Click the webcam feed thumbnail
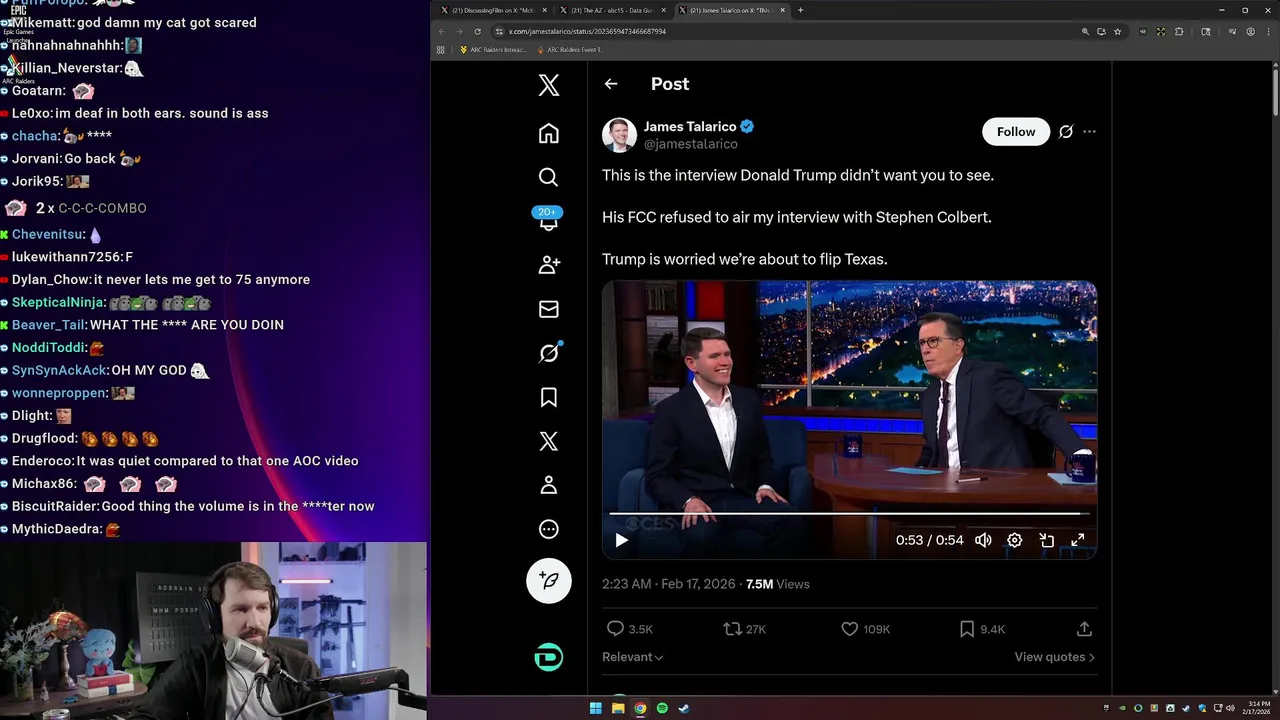Image resolution: width=1280 pixels, height=720 pixels. click(x=213, y=631)
